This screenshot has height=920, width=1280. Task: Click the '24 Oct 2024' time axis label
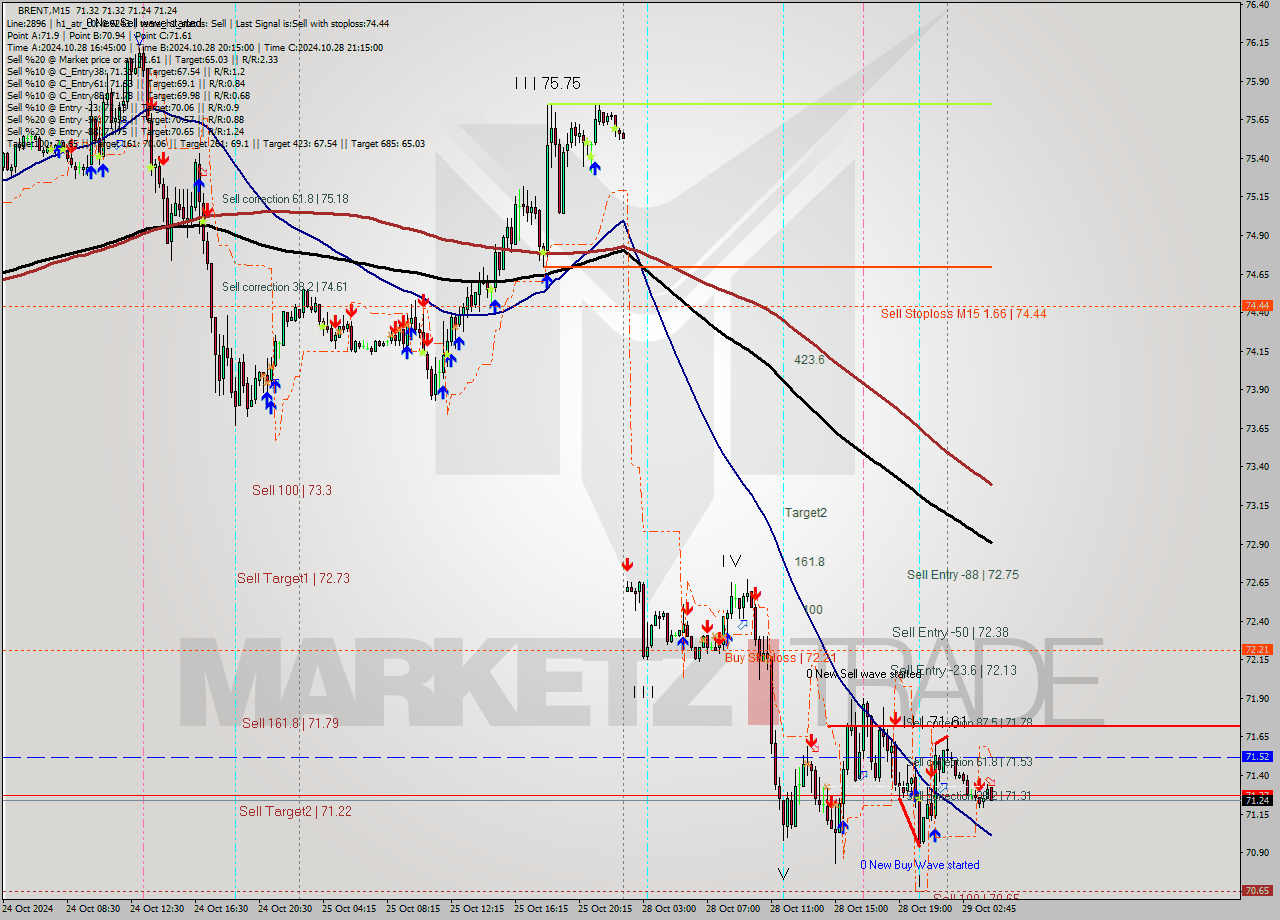point(27,909)
